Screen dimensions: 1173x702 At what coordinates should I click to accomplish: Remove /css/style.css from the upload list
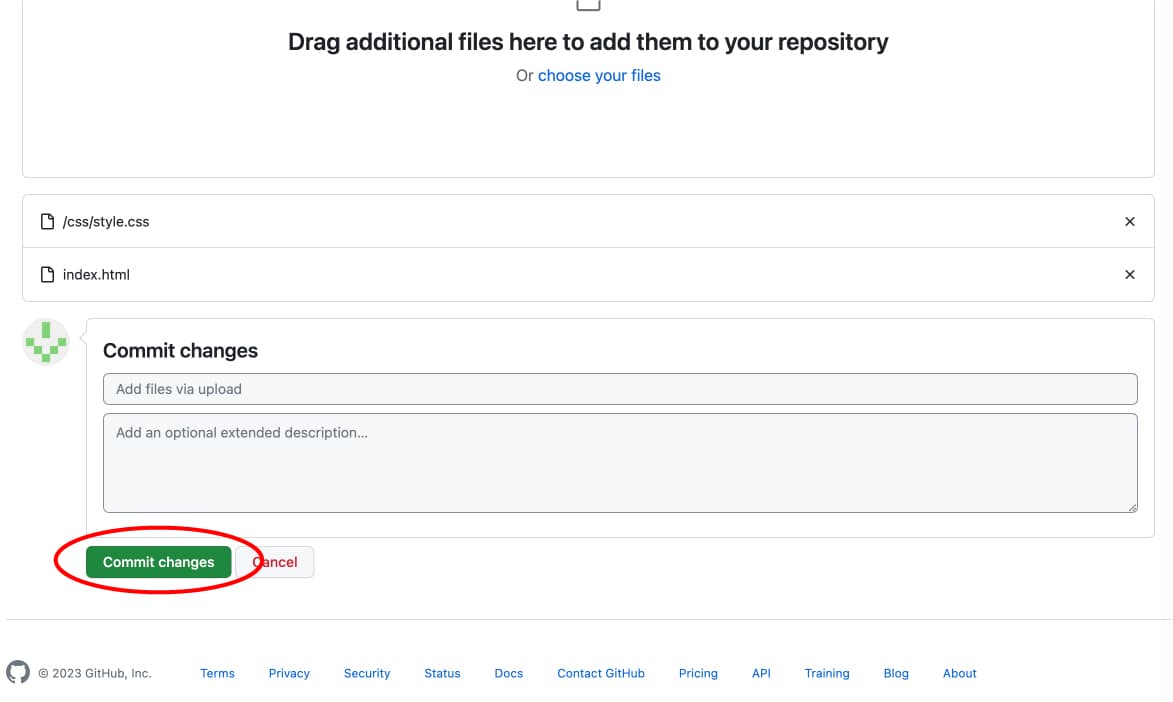[x=1129, y=221]
